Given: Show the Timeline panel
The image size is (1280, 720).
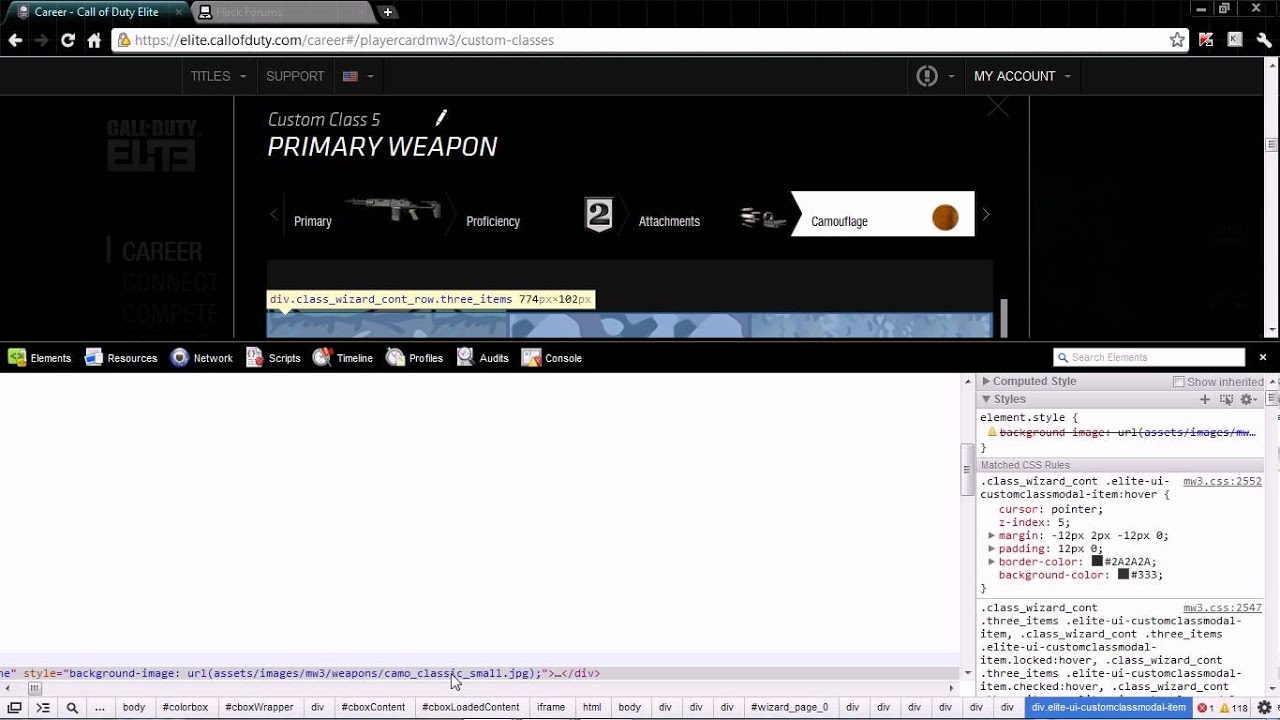Looking at the screenshot, I should pos(343,358).
